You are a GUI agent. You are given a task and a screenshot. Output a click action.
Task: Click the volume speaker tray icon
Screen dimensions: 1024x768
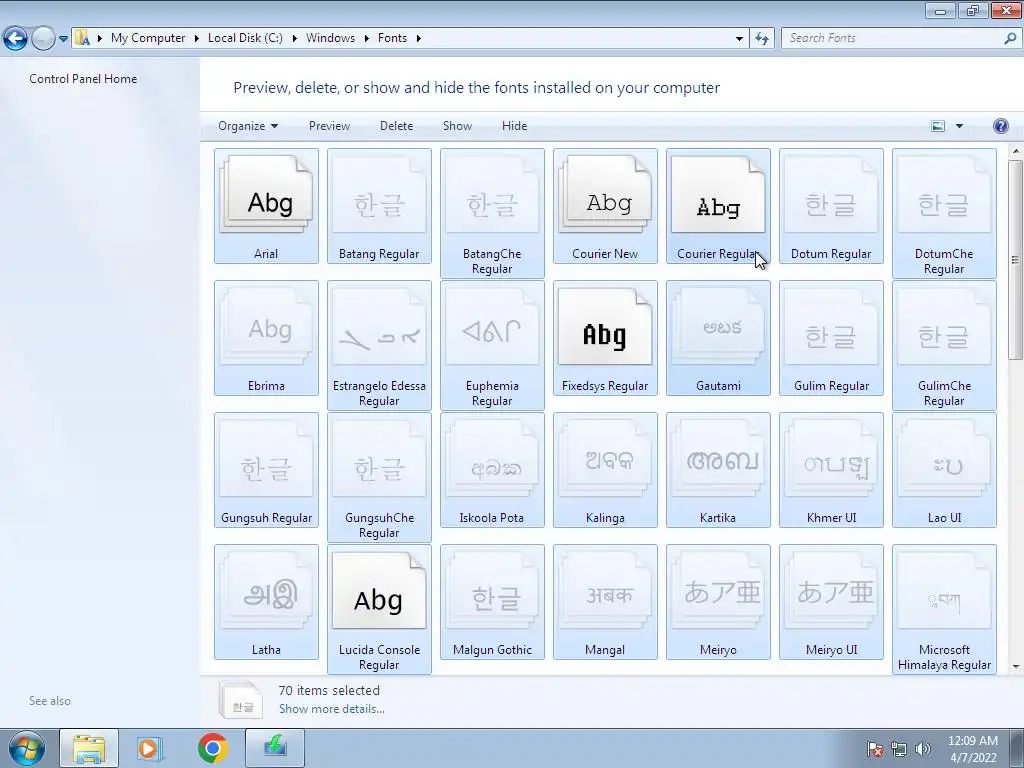pyautogui.click(x=923, y=749)
